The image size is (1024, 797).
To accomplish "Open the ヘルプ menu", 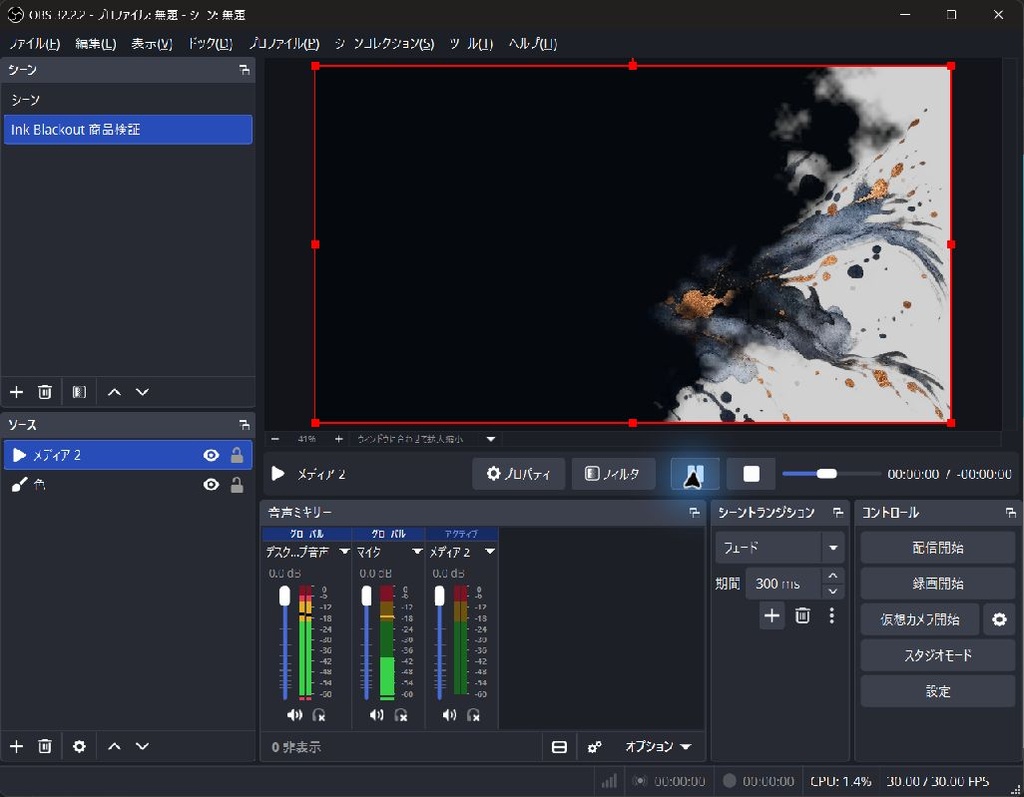I will tap(533, 44).
